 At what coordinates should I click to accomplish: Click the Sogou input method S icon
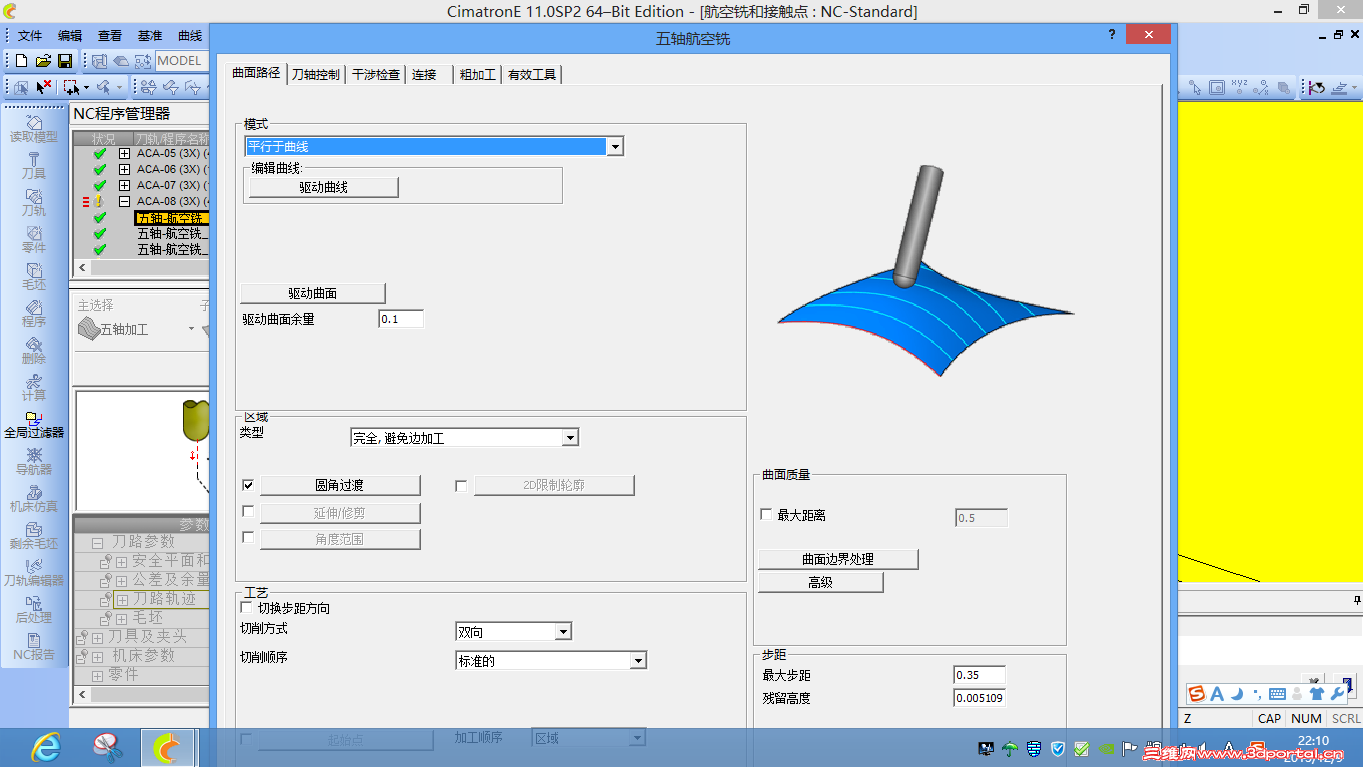(1197, 694)
